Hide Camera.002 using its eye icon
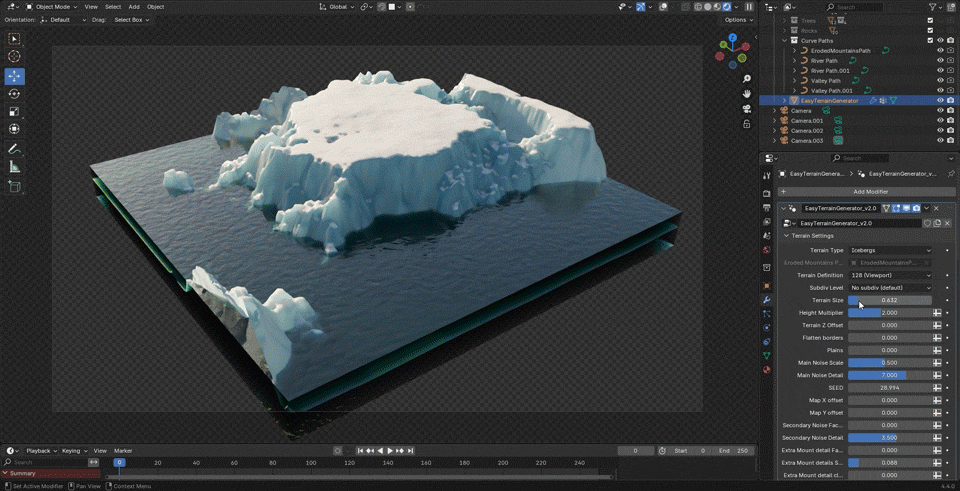 tap(940, 130)
